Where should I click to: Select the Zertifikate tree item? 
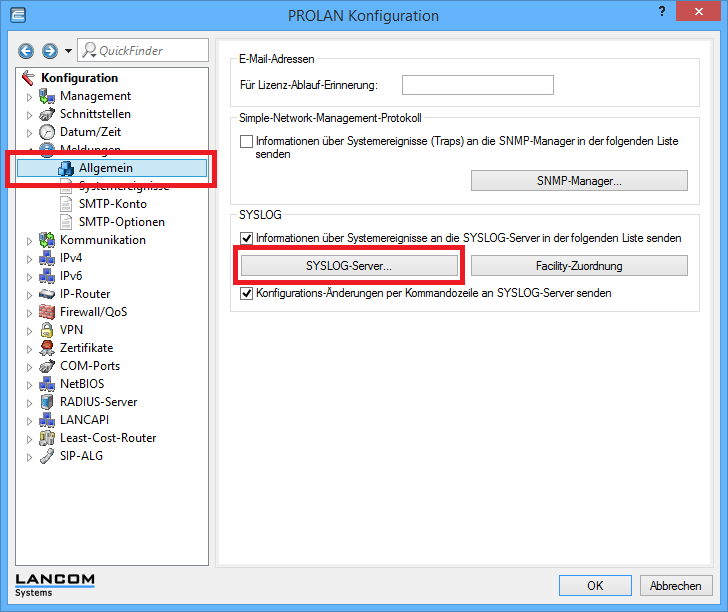tap(86, 348)
